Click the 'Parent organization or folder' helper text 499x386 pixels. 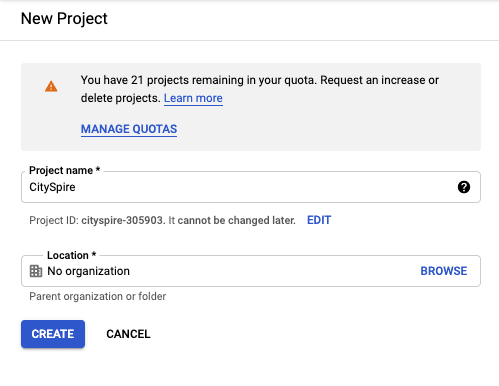click(98, 296)
